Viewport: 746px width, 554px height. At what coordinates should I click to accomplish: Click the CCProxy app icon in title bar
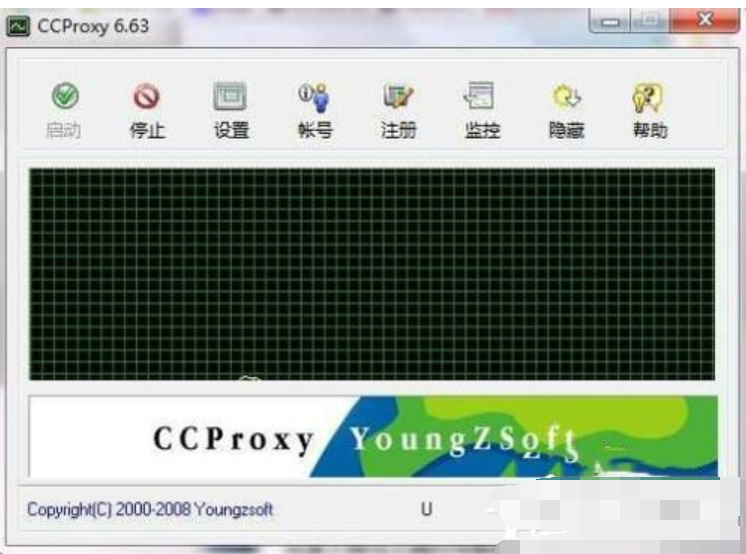point(18,26)
